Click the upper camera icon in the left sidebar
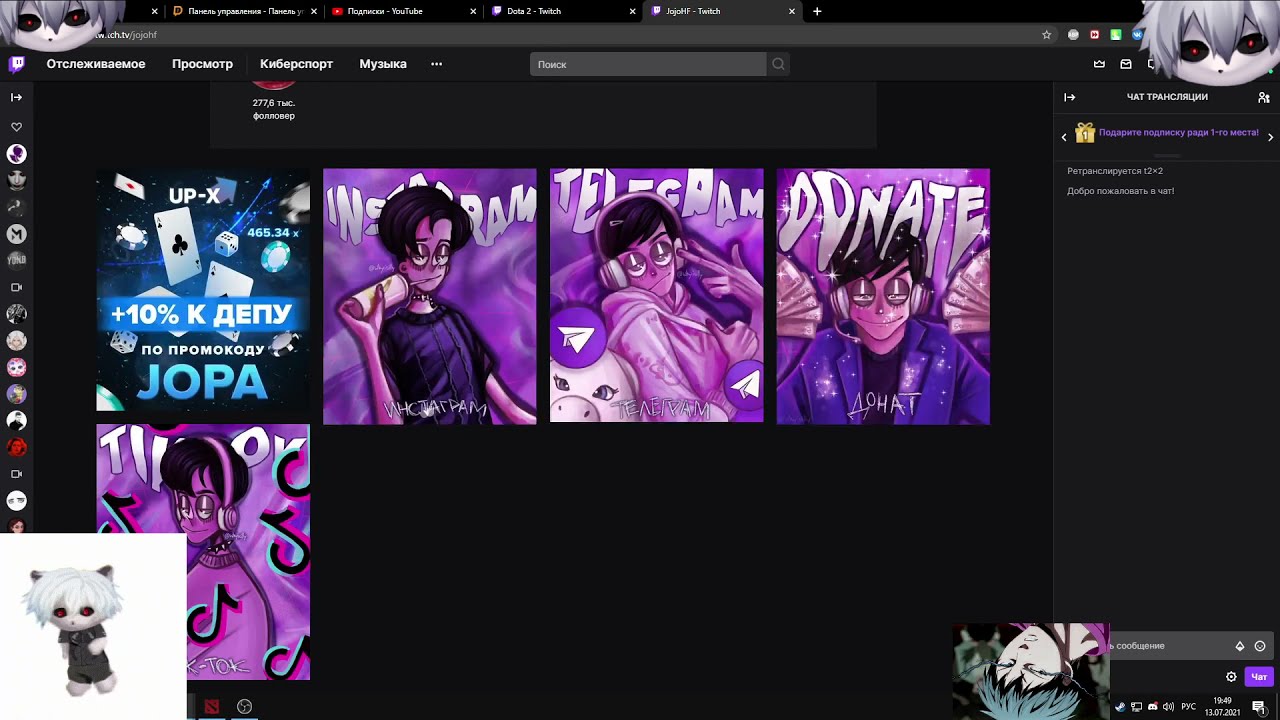Viewport: 1280px width, 720px height. (16, 287)
